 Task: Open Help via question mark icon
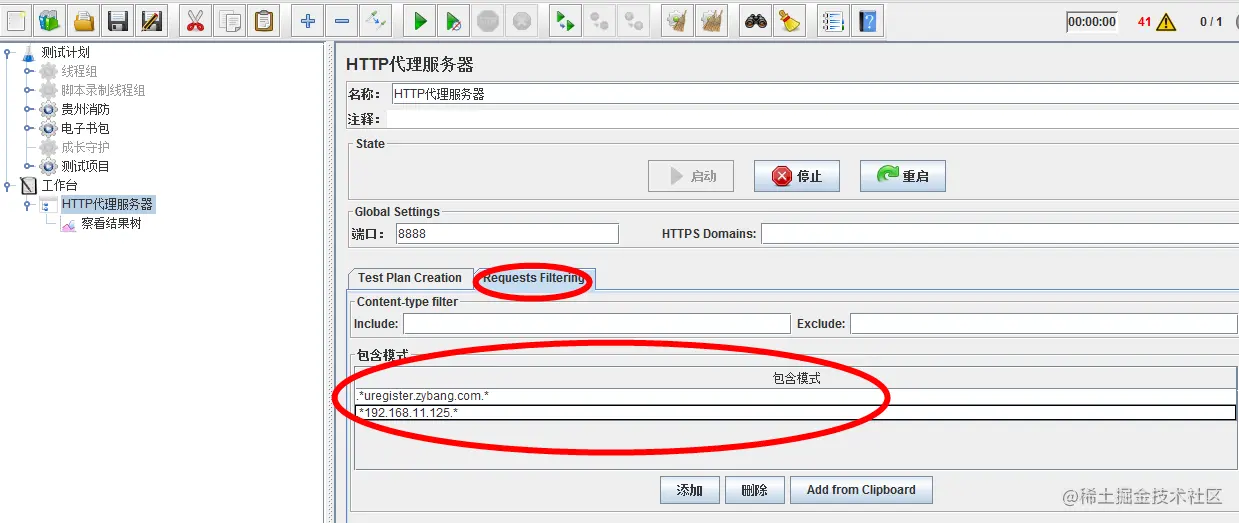[867, 20]
